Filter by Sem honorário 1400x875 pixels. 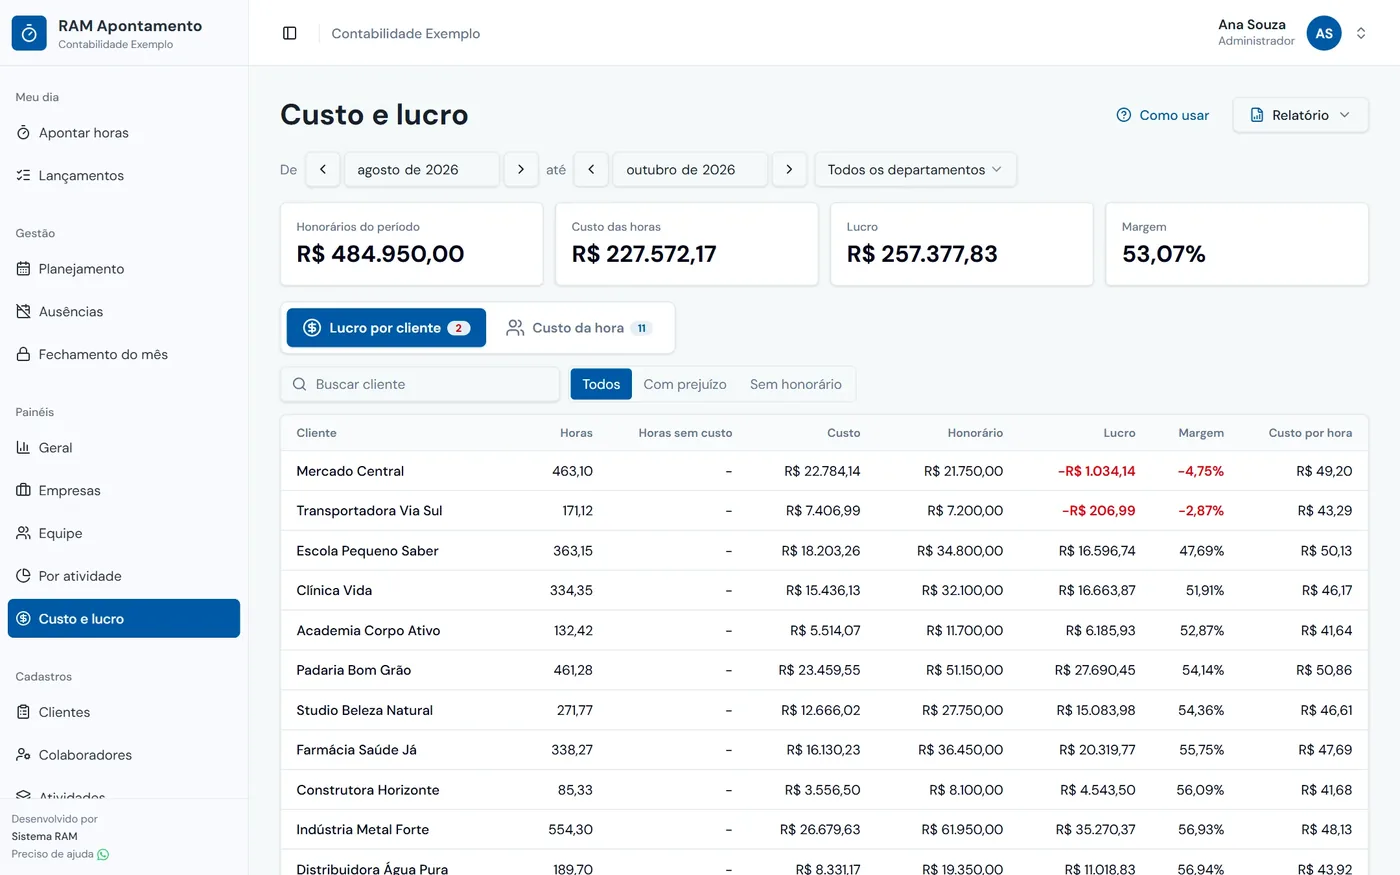pos(796,384)
